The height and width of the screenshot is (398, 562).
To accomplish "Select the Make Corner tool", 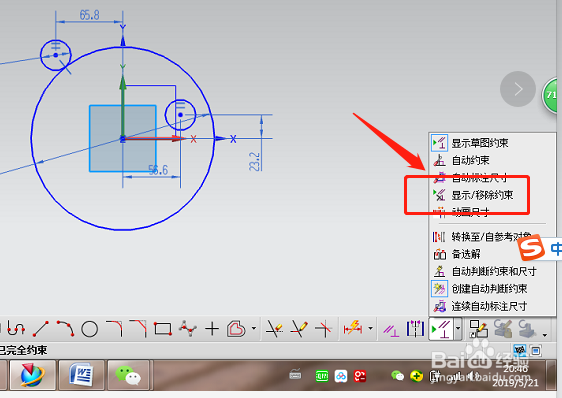I will point(324,328).
